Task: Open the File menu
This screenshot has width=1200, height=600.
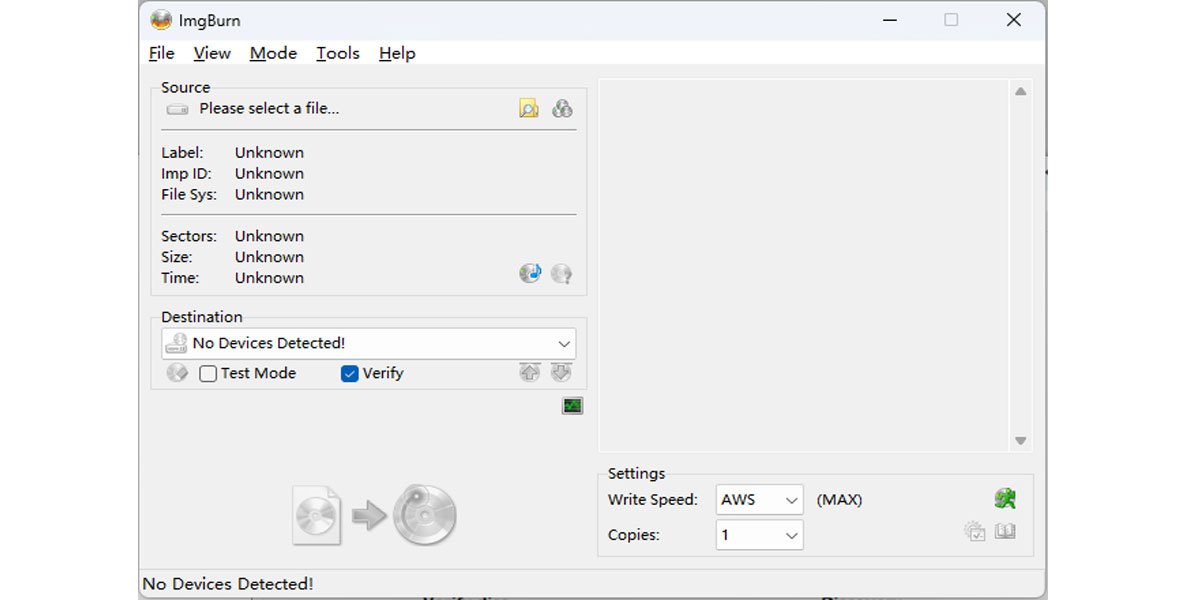Action: coord(161,53)
